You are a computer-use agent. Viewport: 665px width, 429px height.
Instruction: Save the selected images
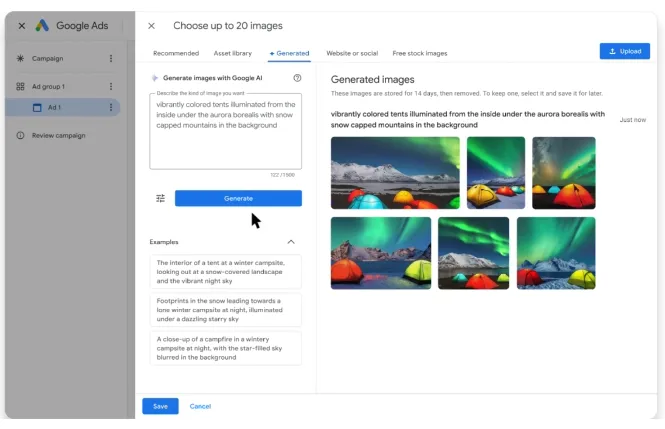tap(160, 406)
